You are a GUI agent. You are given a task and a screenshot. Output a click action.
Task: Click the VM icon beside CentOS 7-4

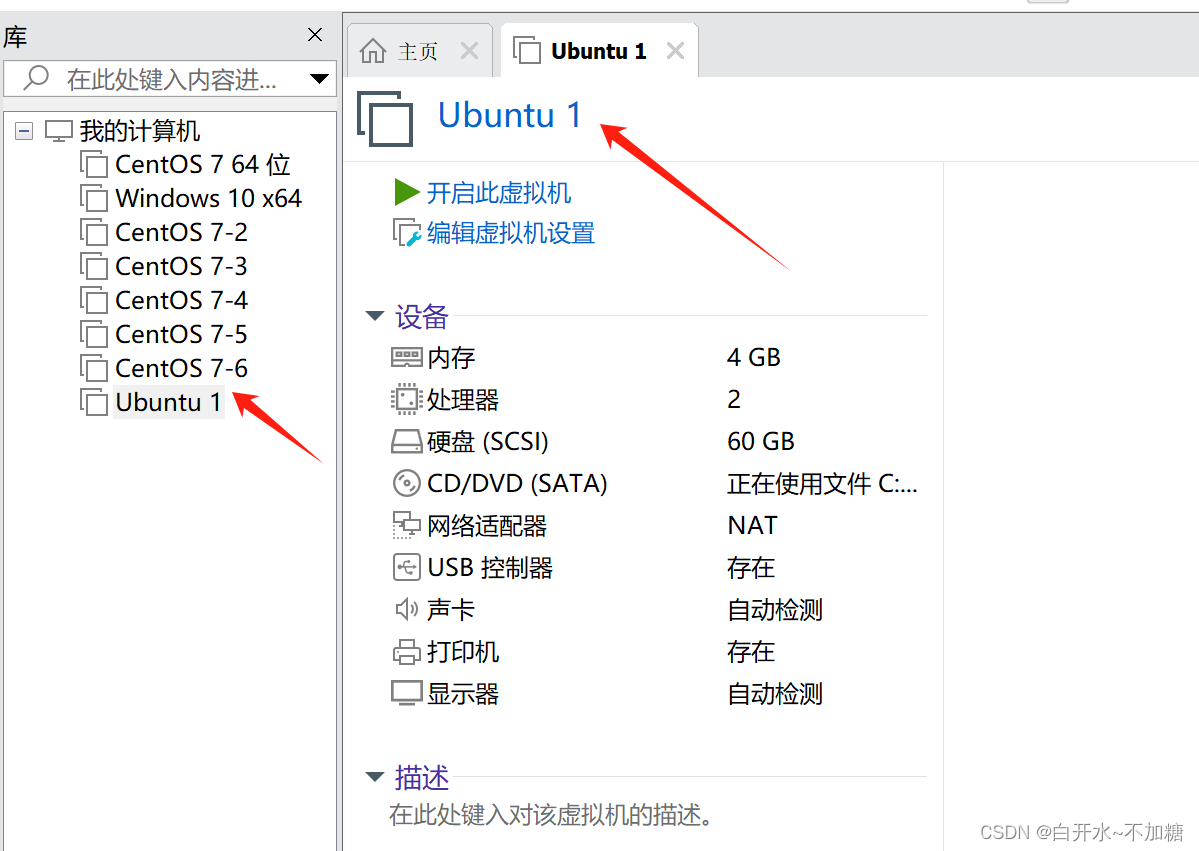94,300
